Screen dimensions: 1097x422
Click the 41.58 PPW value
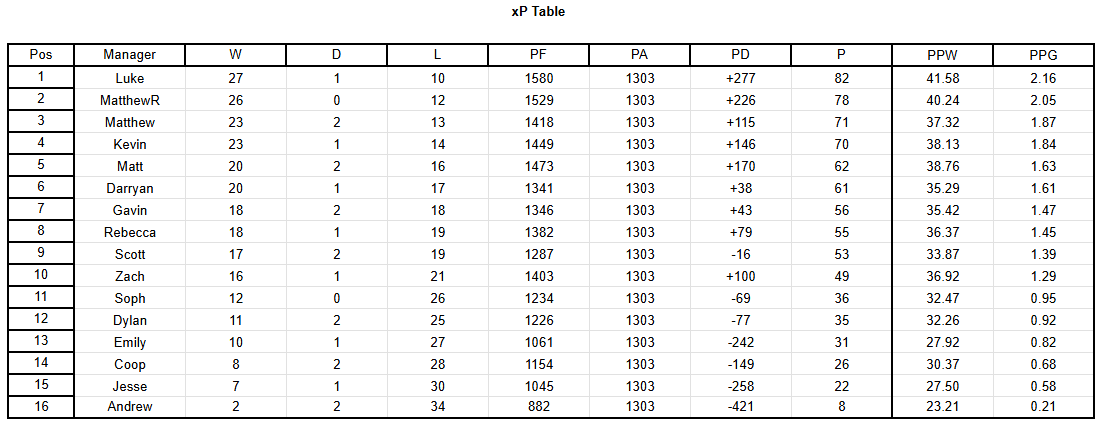[x=942, y=78]
